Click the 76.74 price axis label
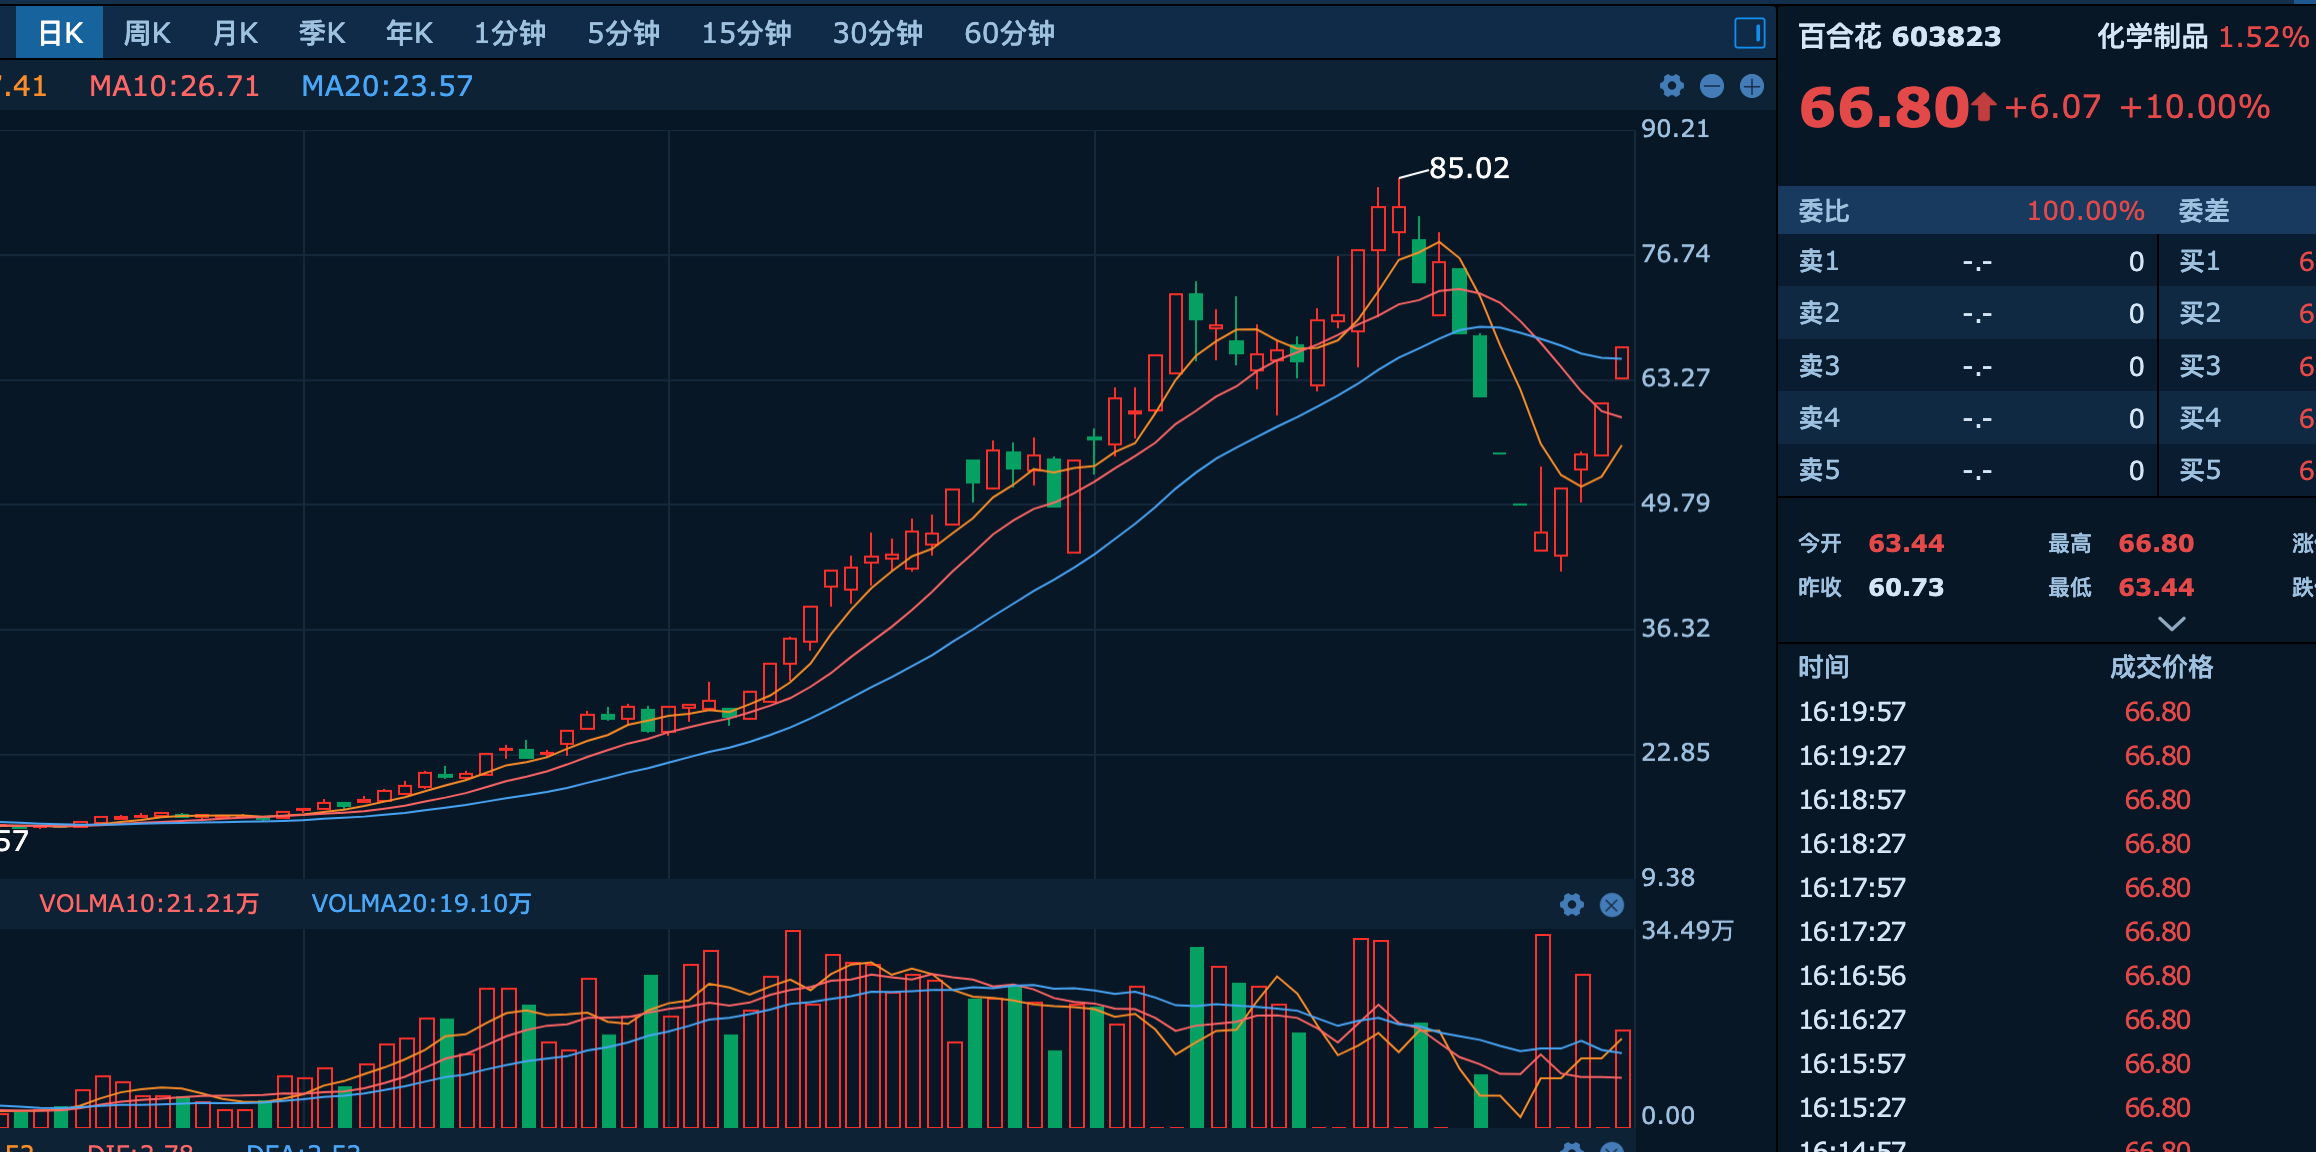2316x1152 pixels. coord(1675,254)
